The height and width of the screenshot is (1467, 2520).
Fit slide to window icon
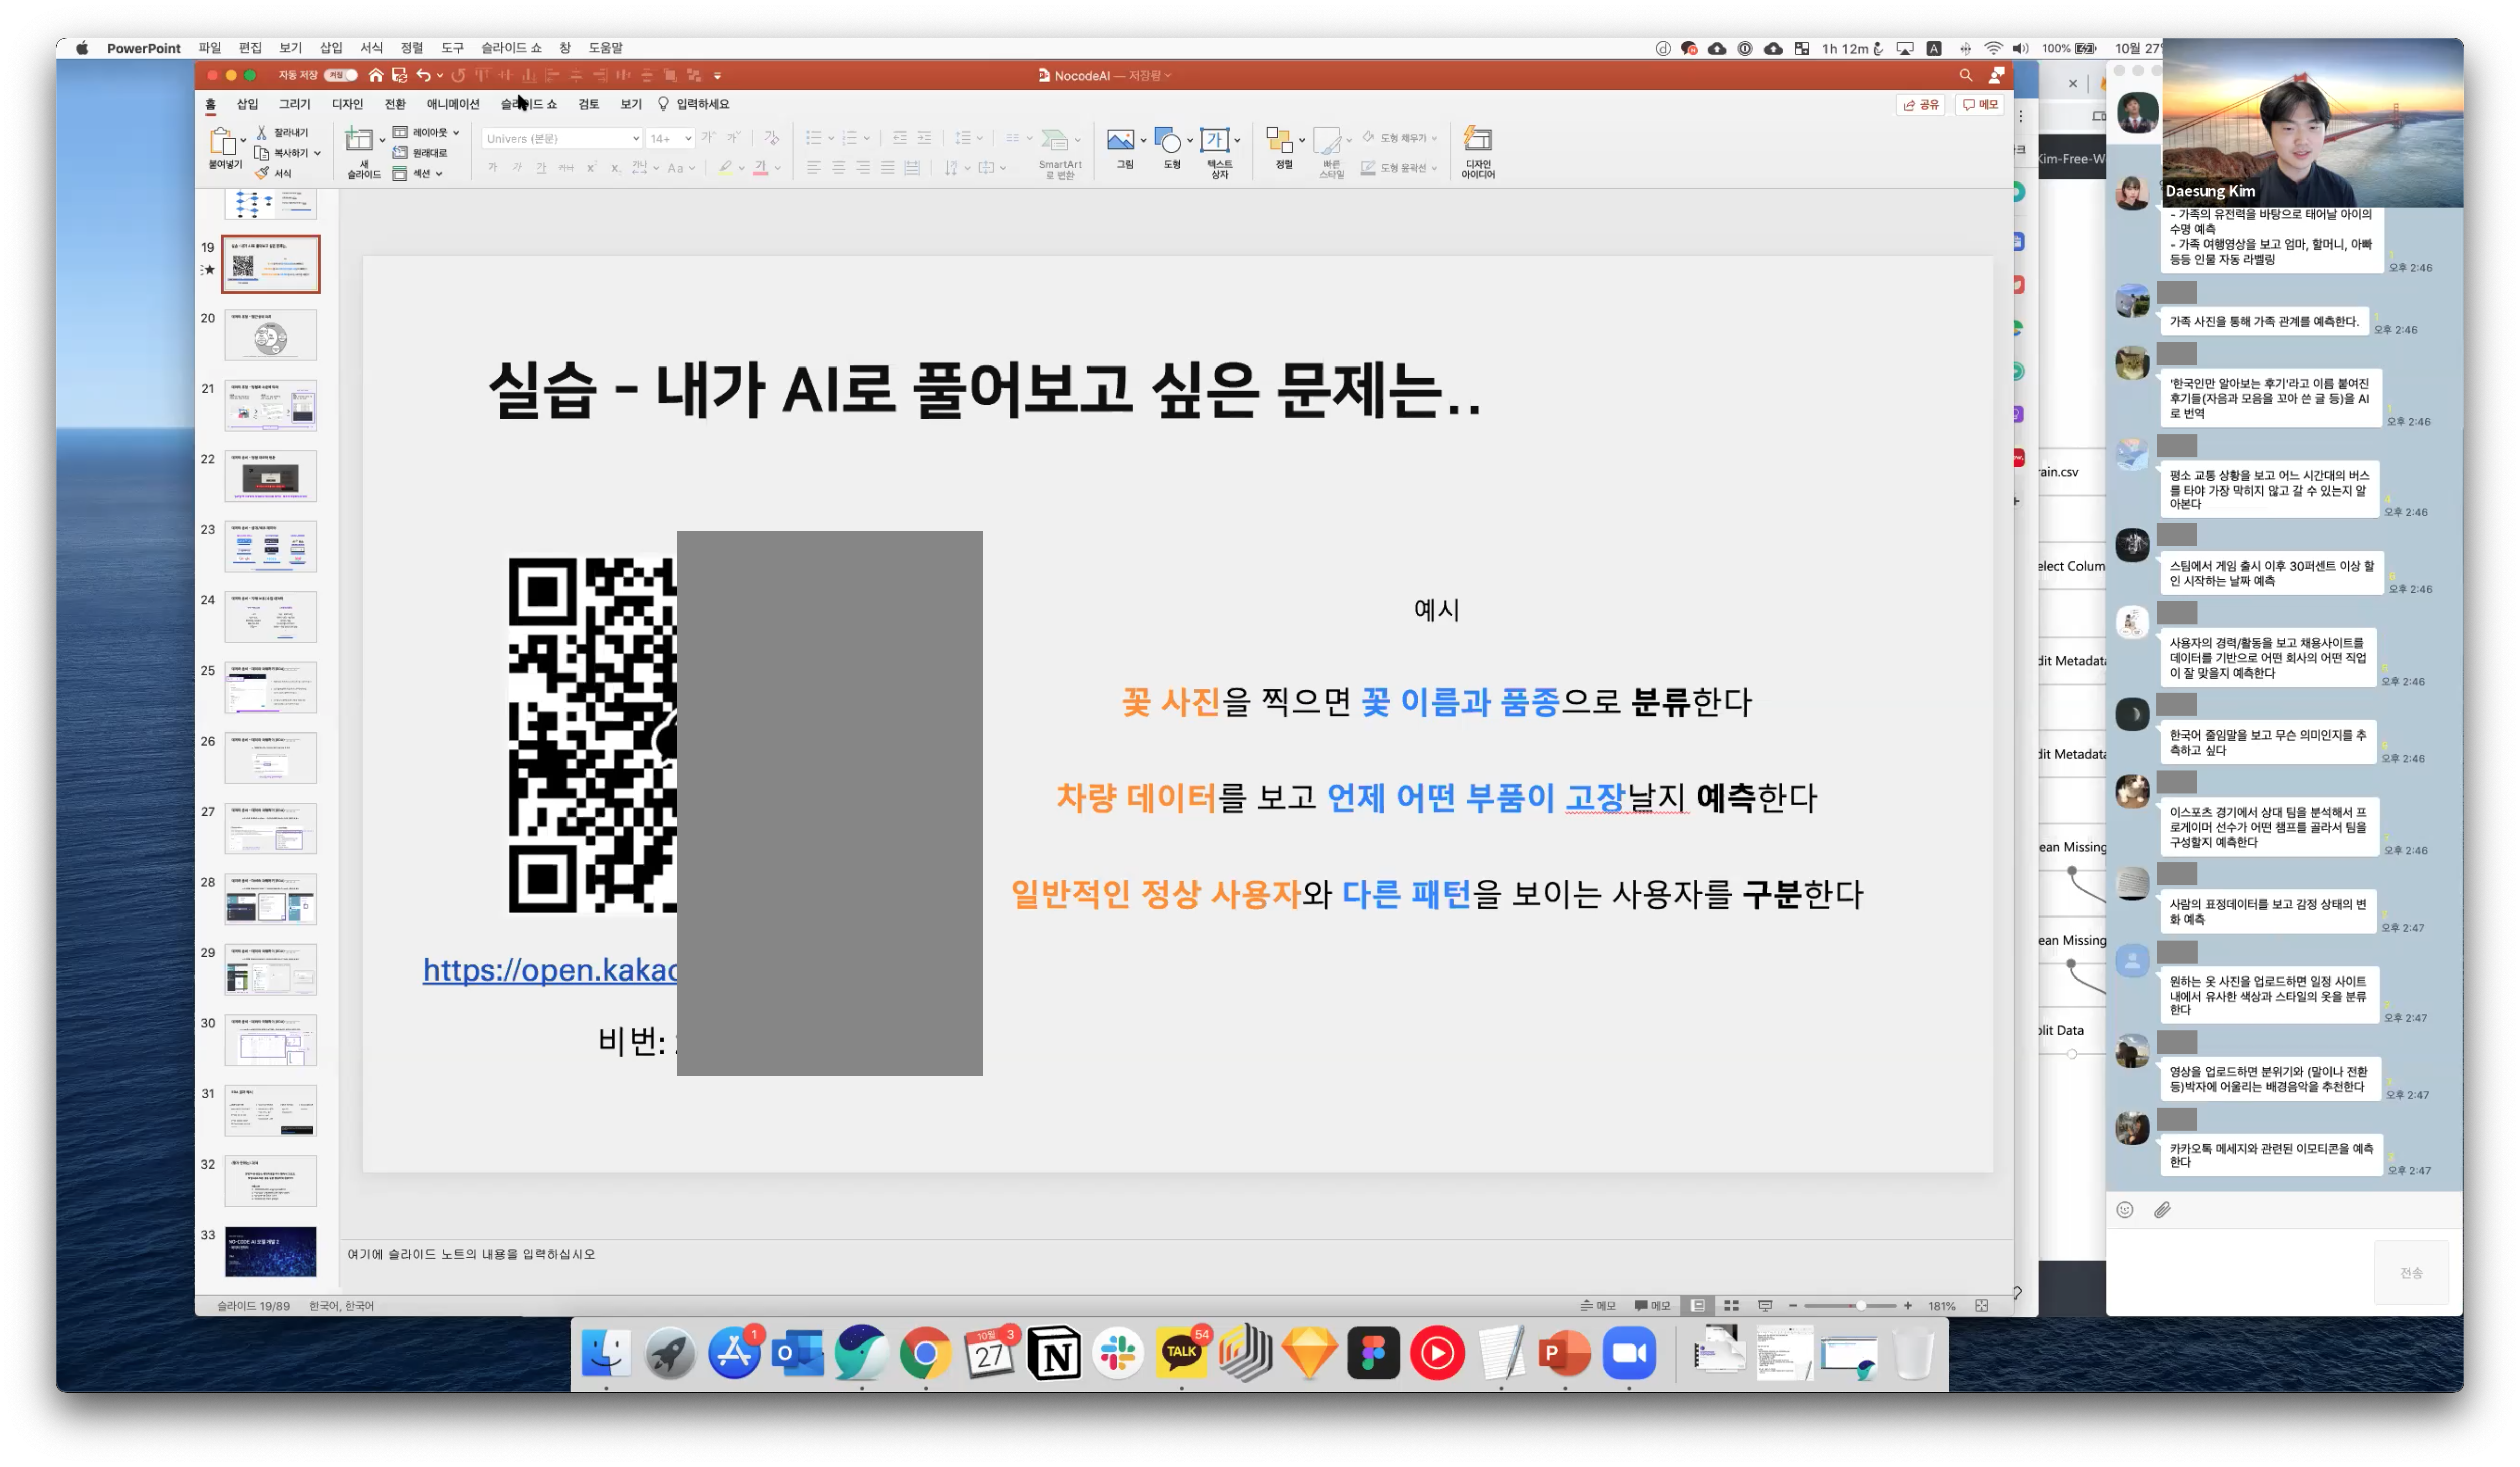click(x=1981, y=1305)
